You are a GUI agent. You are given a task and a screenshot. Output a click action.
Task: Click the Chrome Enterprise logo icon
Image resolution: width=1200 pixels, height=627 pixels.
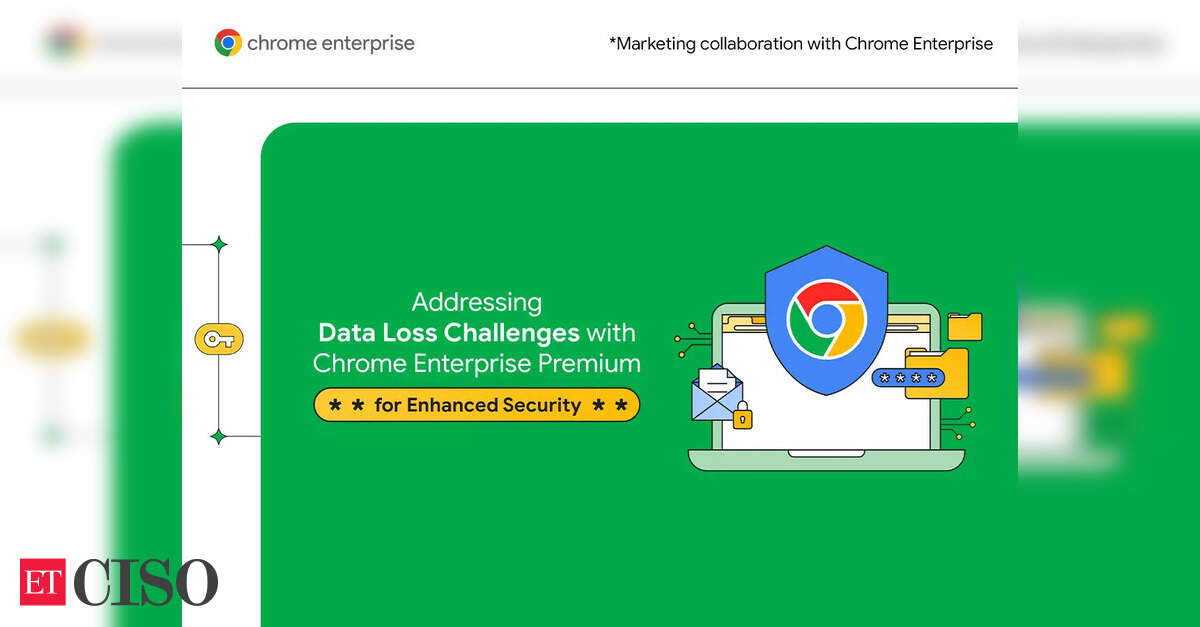pyautogui.click(x=228, y=43)
